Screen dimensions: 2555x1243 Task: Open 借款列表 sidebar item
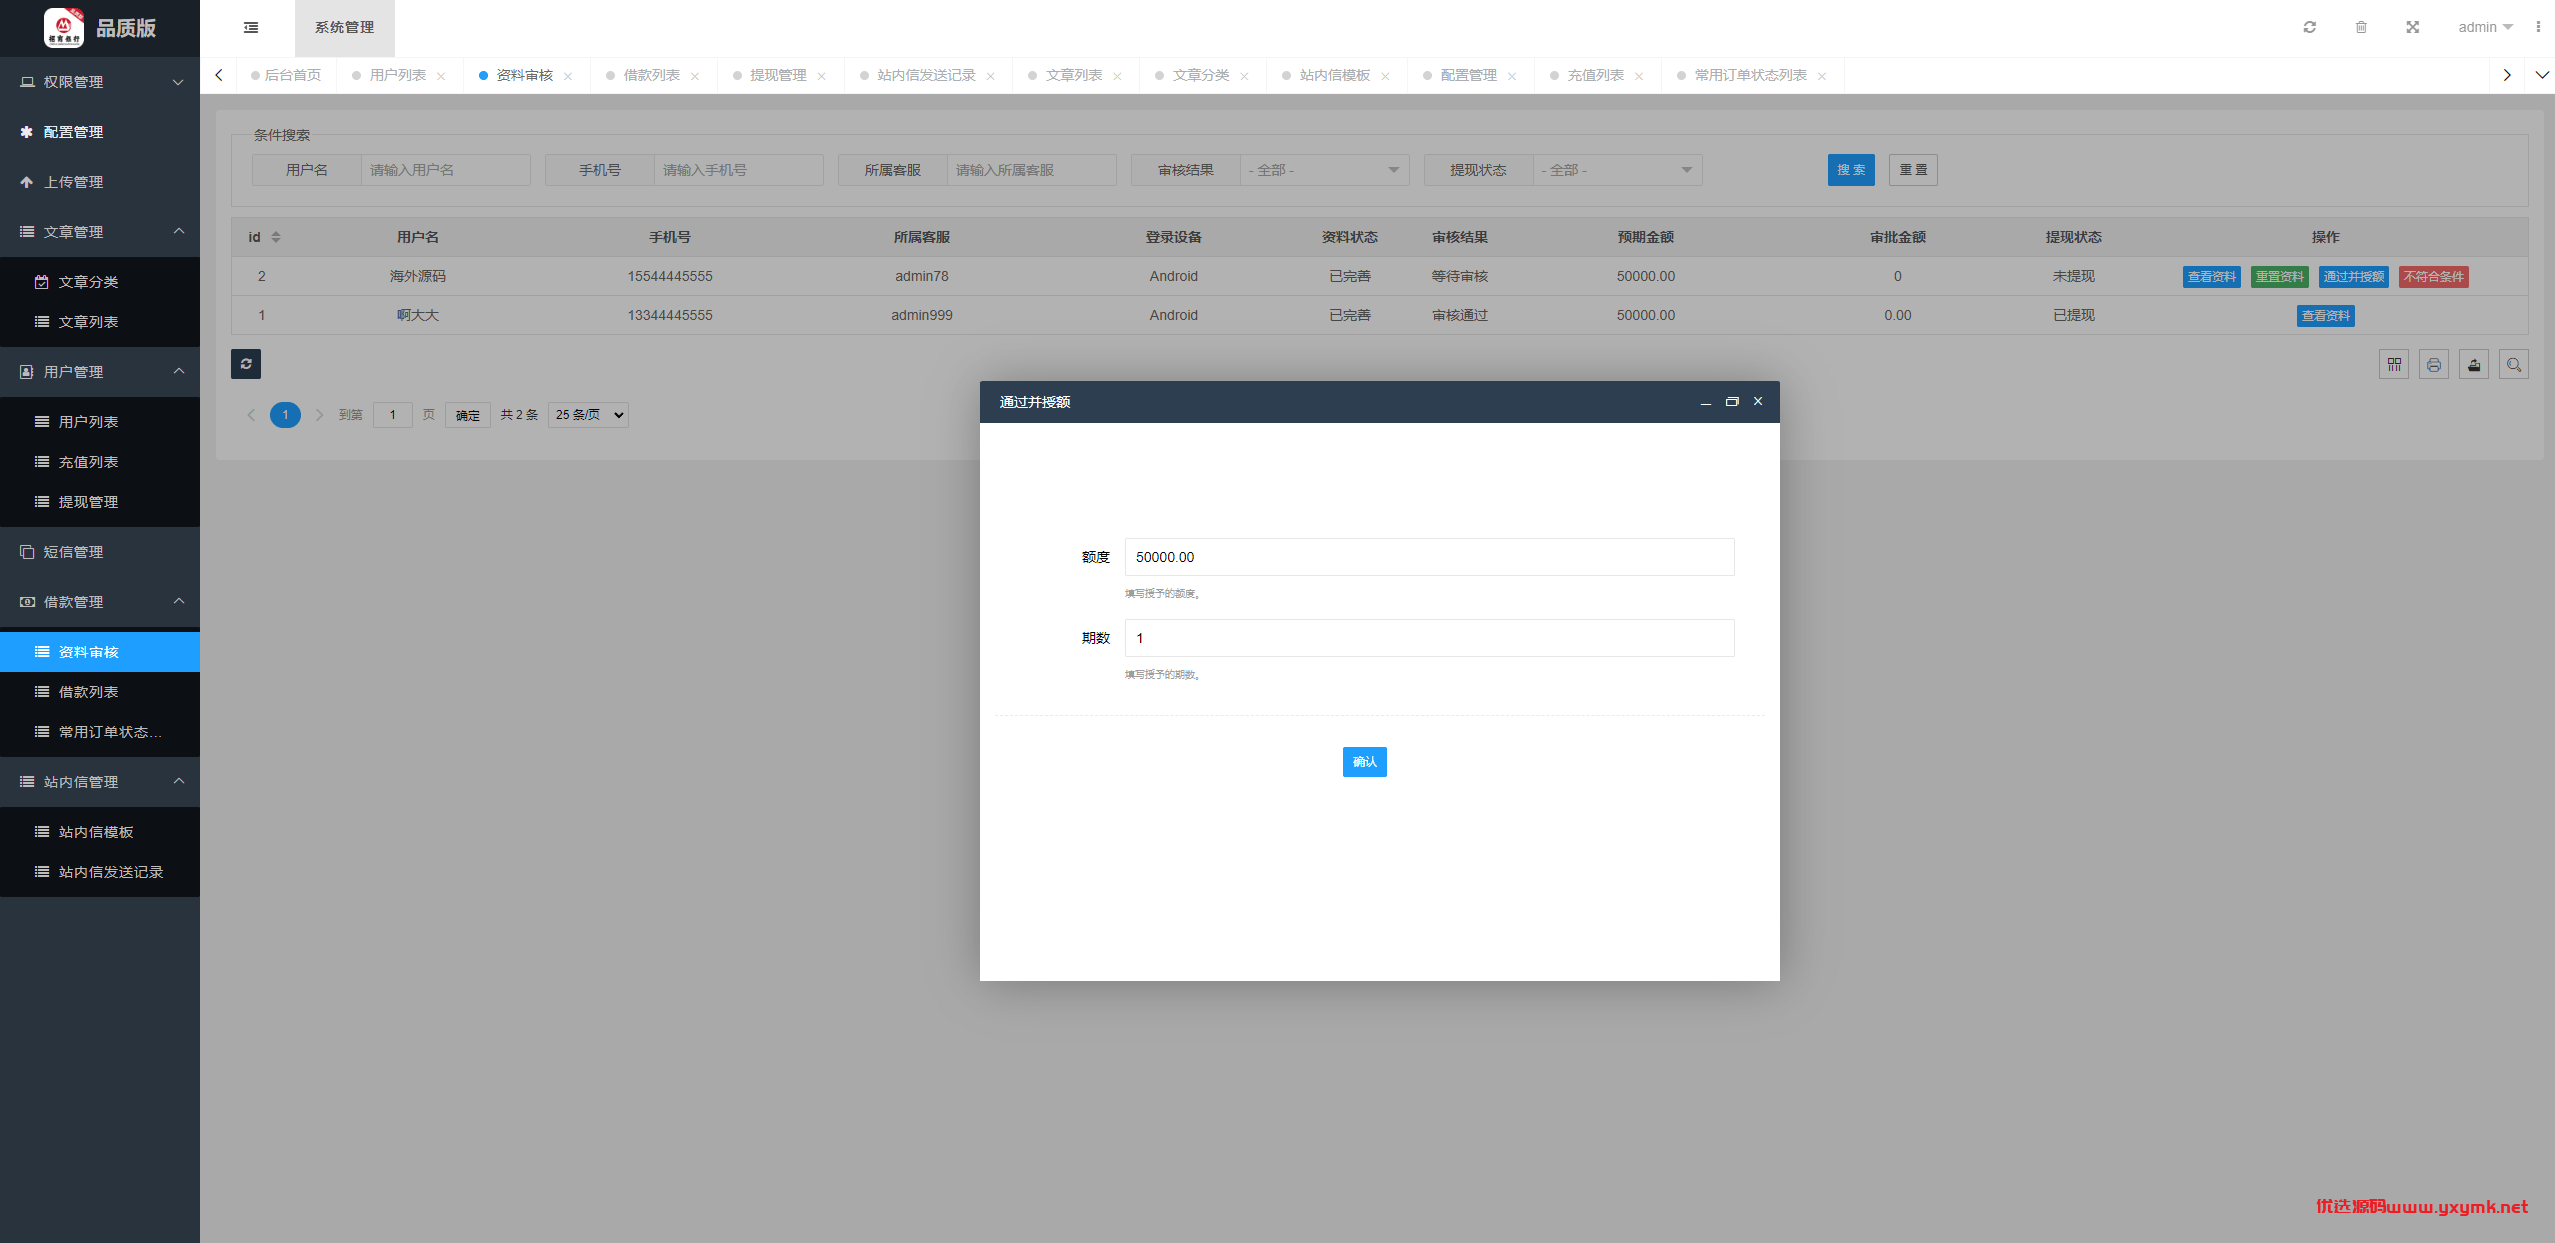pos(100,692)
